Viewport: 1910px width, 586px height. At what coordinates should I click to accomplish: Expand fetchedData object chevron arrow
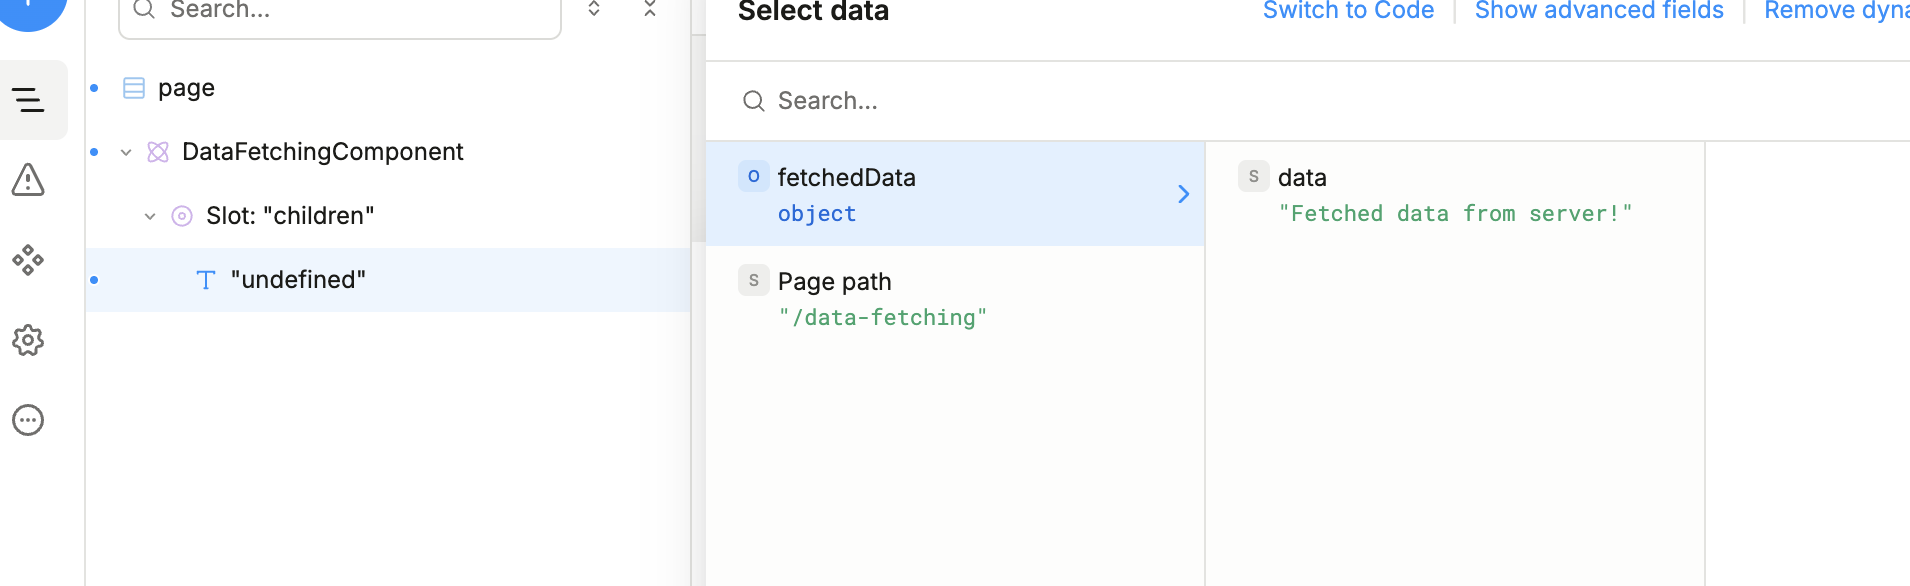pos(1183,194)
